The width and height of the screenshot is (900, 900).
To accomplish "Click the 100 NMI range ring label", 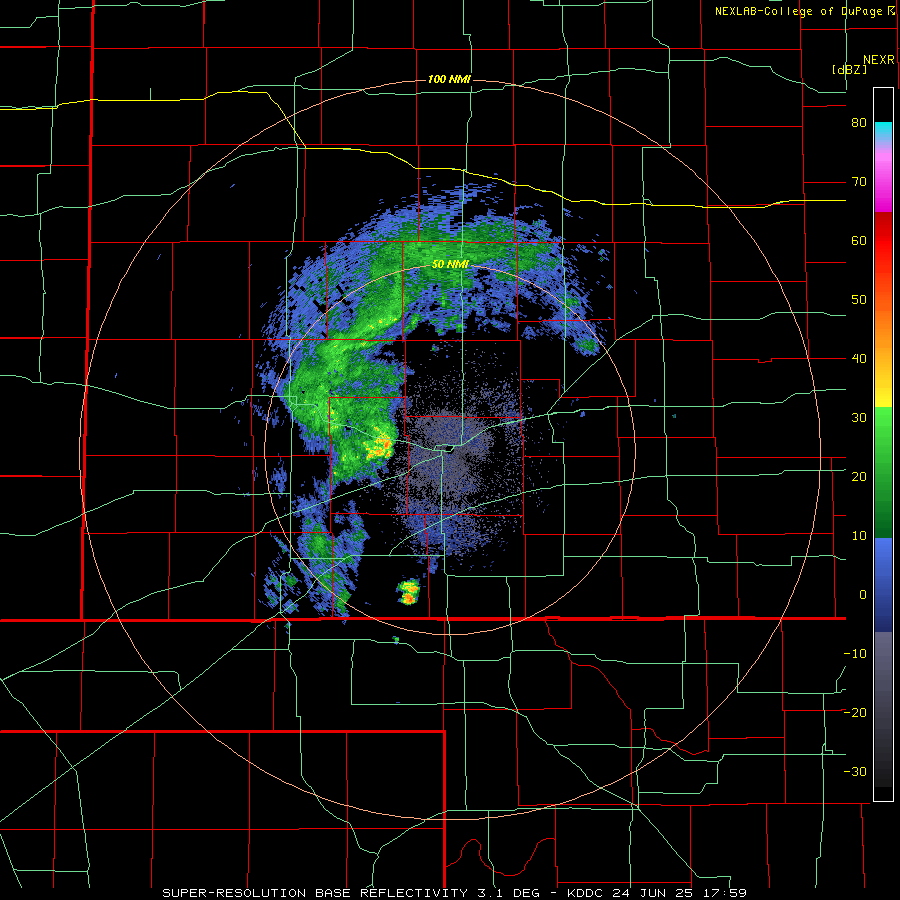I will pos(449,79).
